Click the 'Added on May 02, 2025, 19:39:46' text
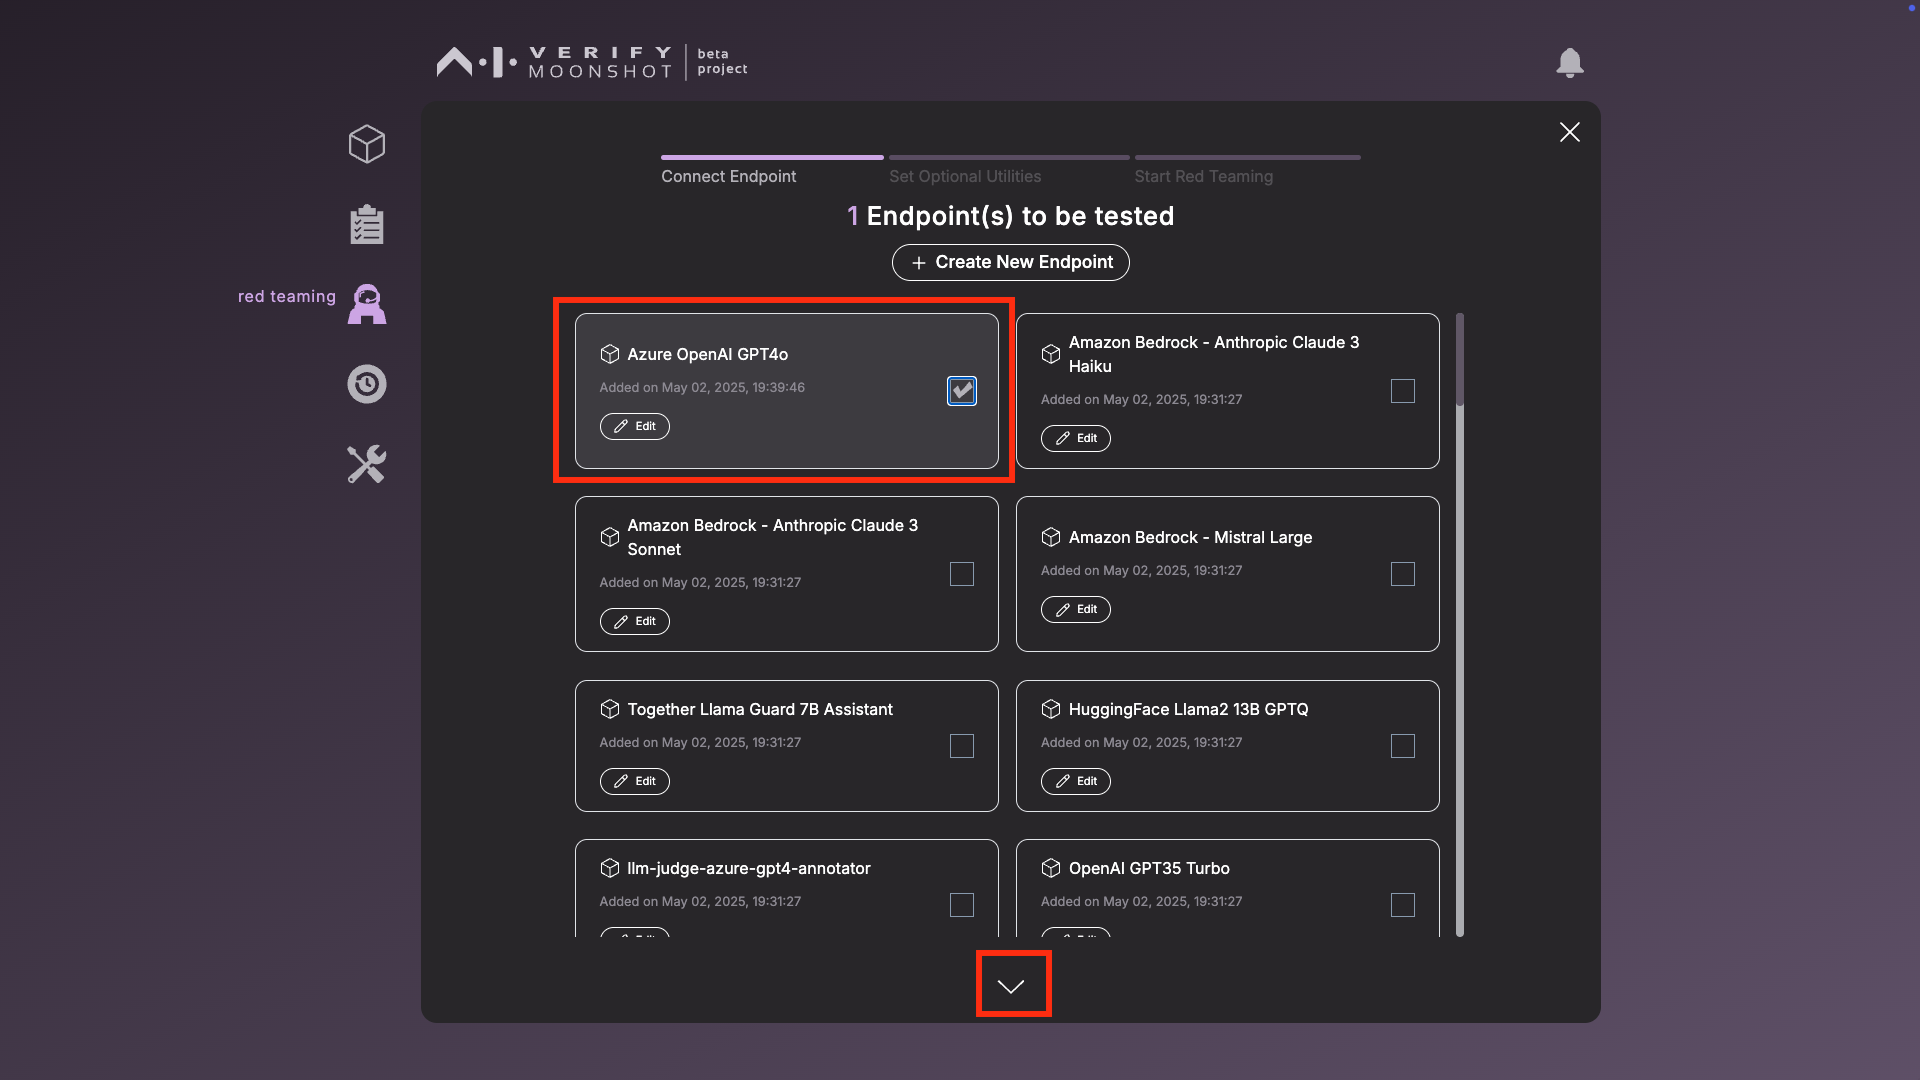Image resolution: width=1920 pixels, height=1080 pixels. pyautogui.click(x=702, y=387)
